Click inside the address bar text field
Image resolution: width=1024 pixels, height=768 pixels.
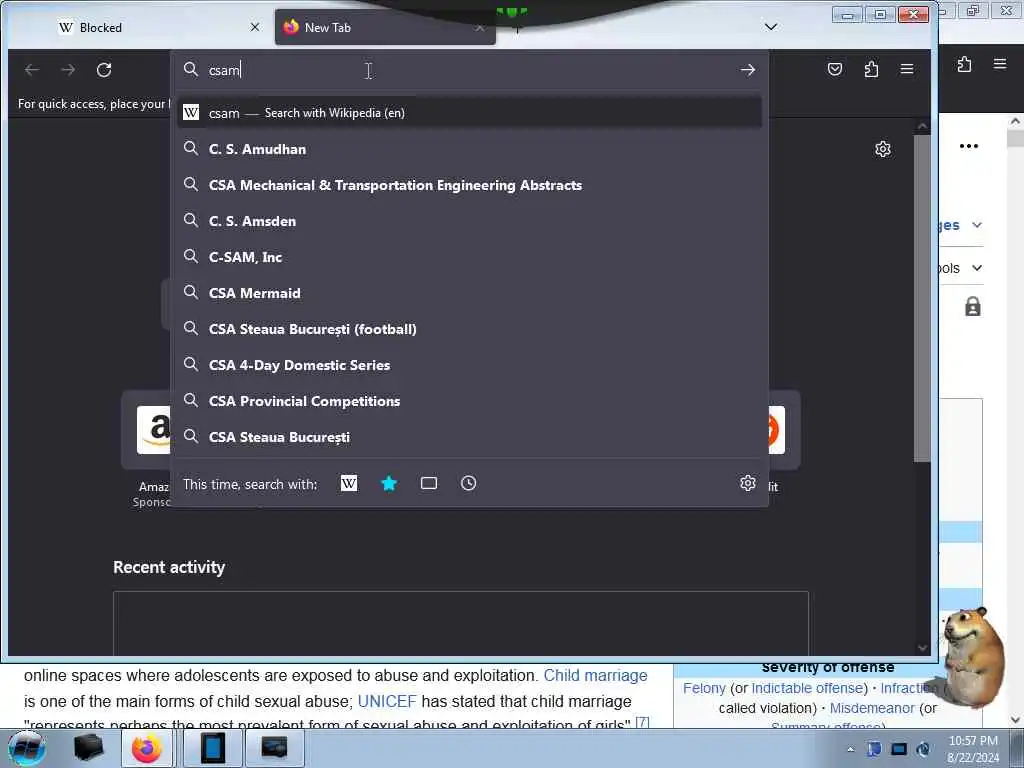(x=470, y=70)
